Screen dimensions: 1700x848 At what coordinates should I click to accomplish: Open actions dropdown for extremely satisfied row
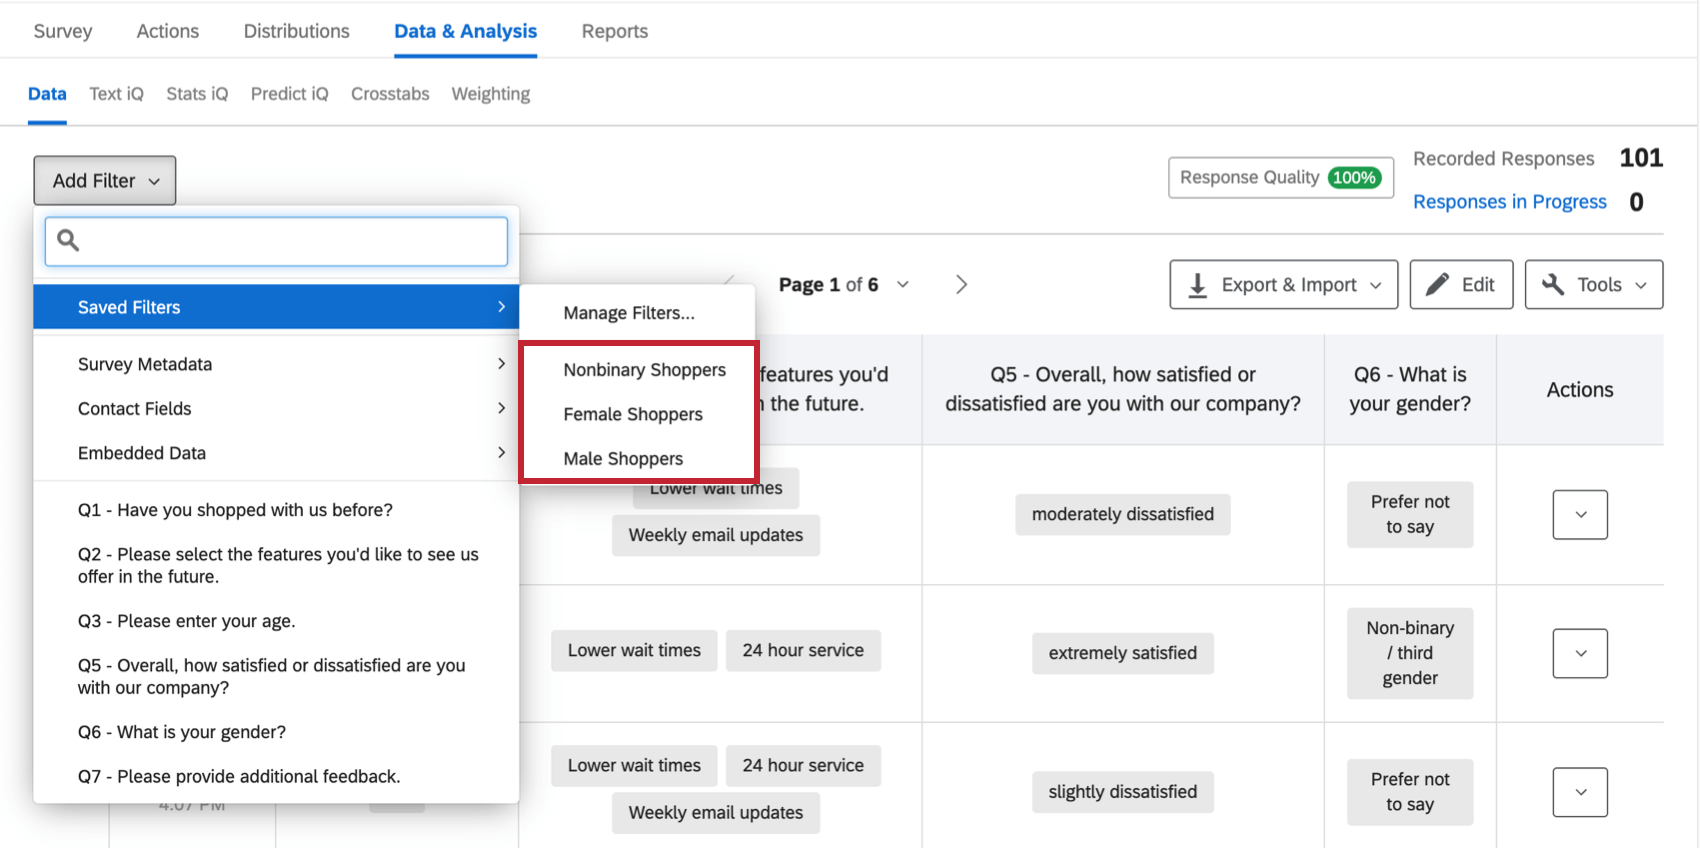tap(1580, 653)
